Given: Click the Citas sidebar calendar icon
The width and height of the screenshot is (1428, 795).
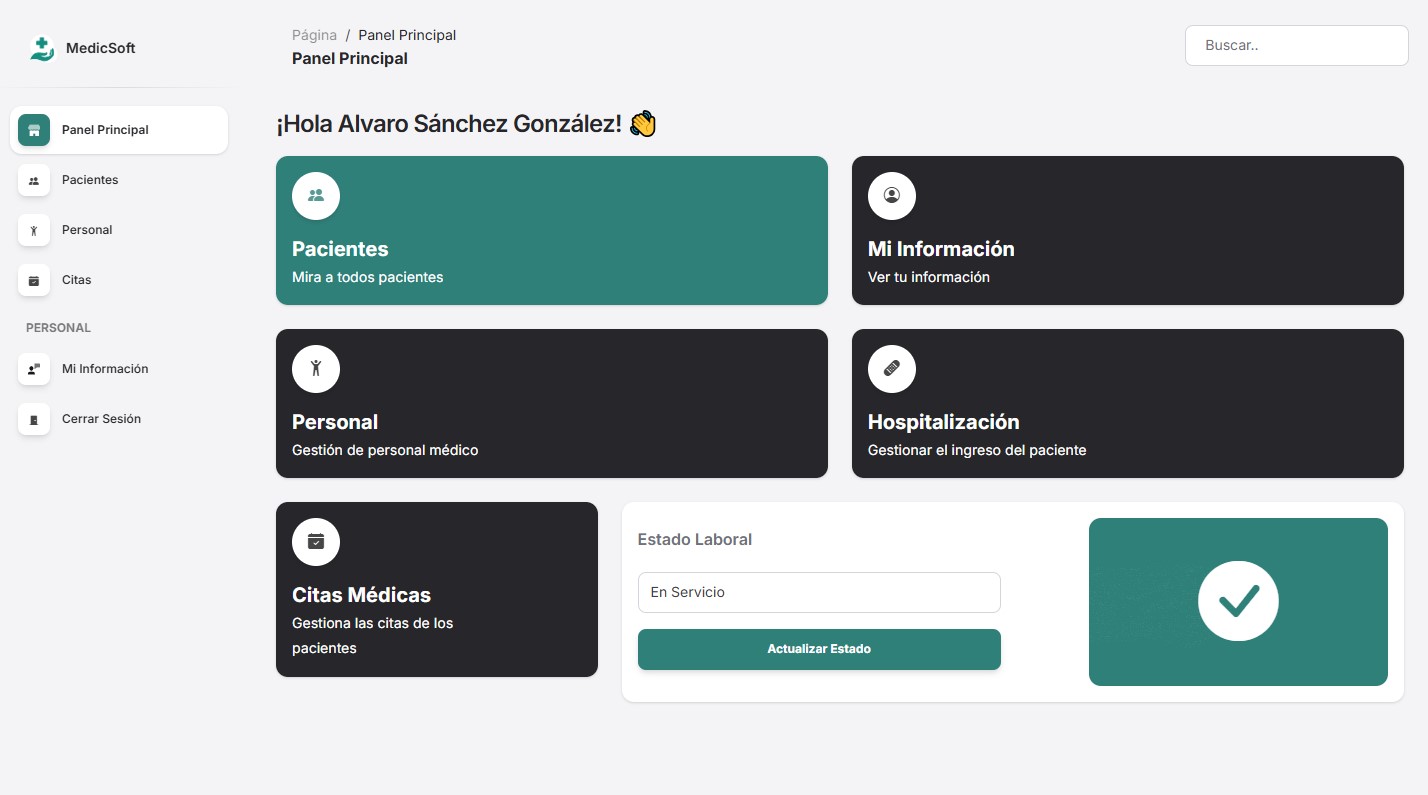Looking at the screenshot, I should point(34,280).
